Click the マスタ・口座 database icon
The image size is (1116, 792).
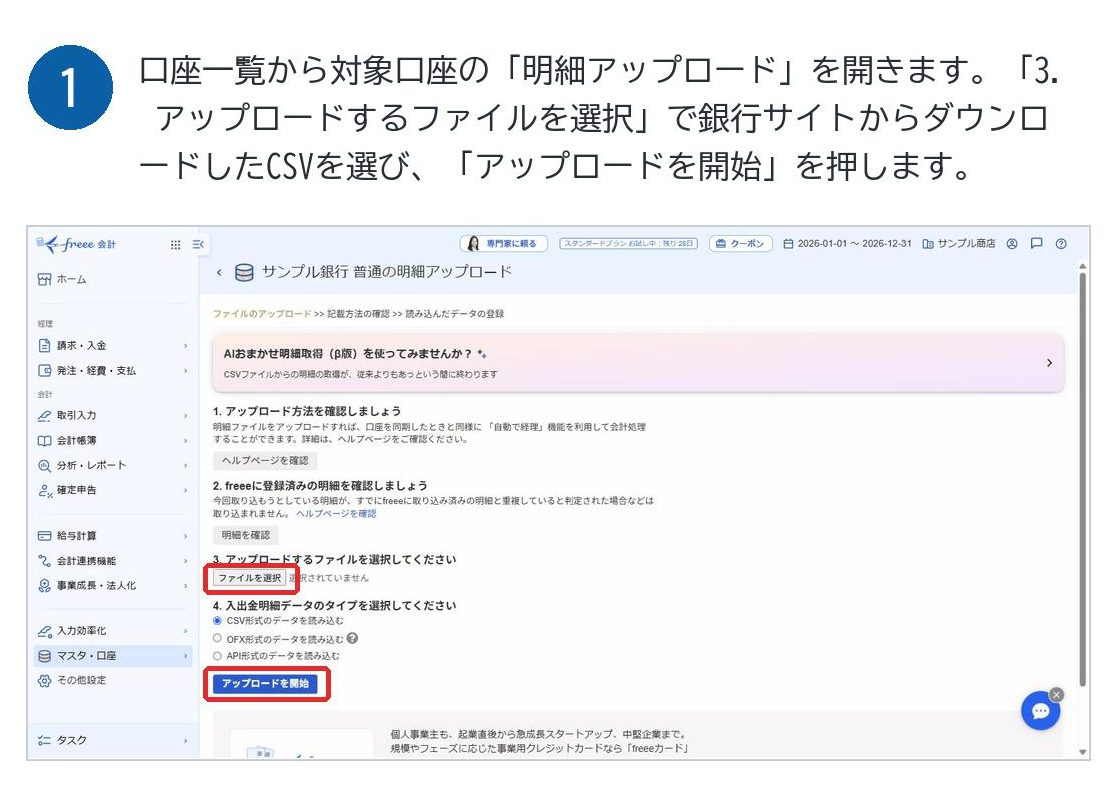click(44, 656)
